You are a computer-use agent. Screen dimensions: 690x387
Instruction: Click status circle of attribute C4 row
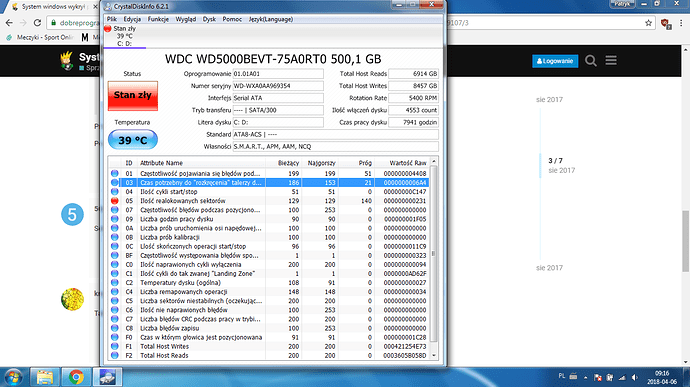tap(115, 292)
